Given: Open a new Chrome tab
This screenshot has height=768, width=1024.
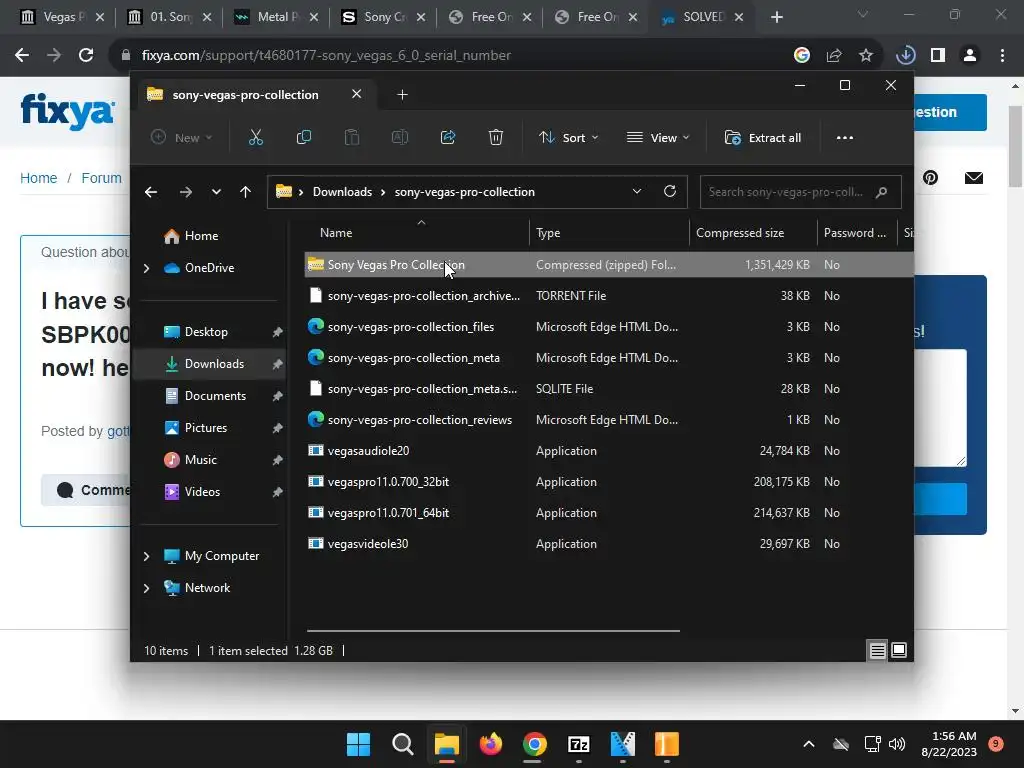Looking at the screenshot, I should tap(776, 17).
